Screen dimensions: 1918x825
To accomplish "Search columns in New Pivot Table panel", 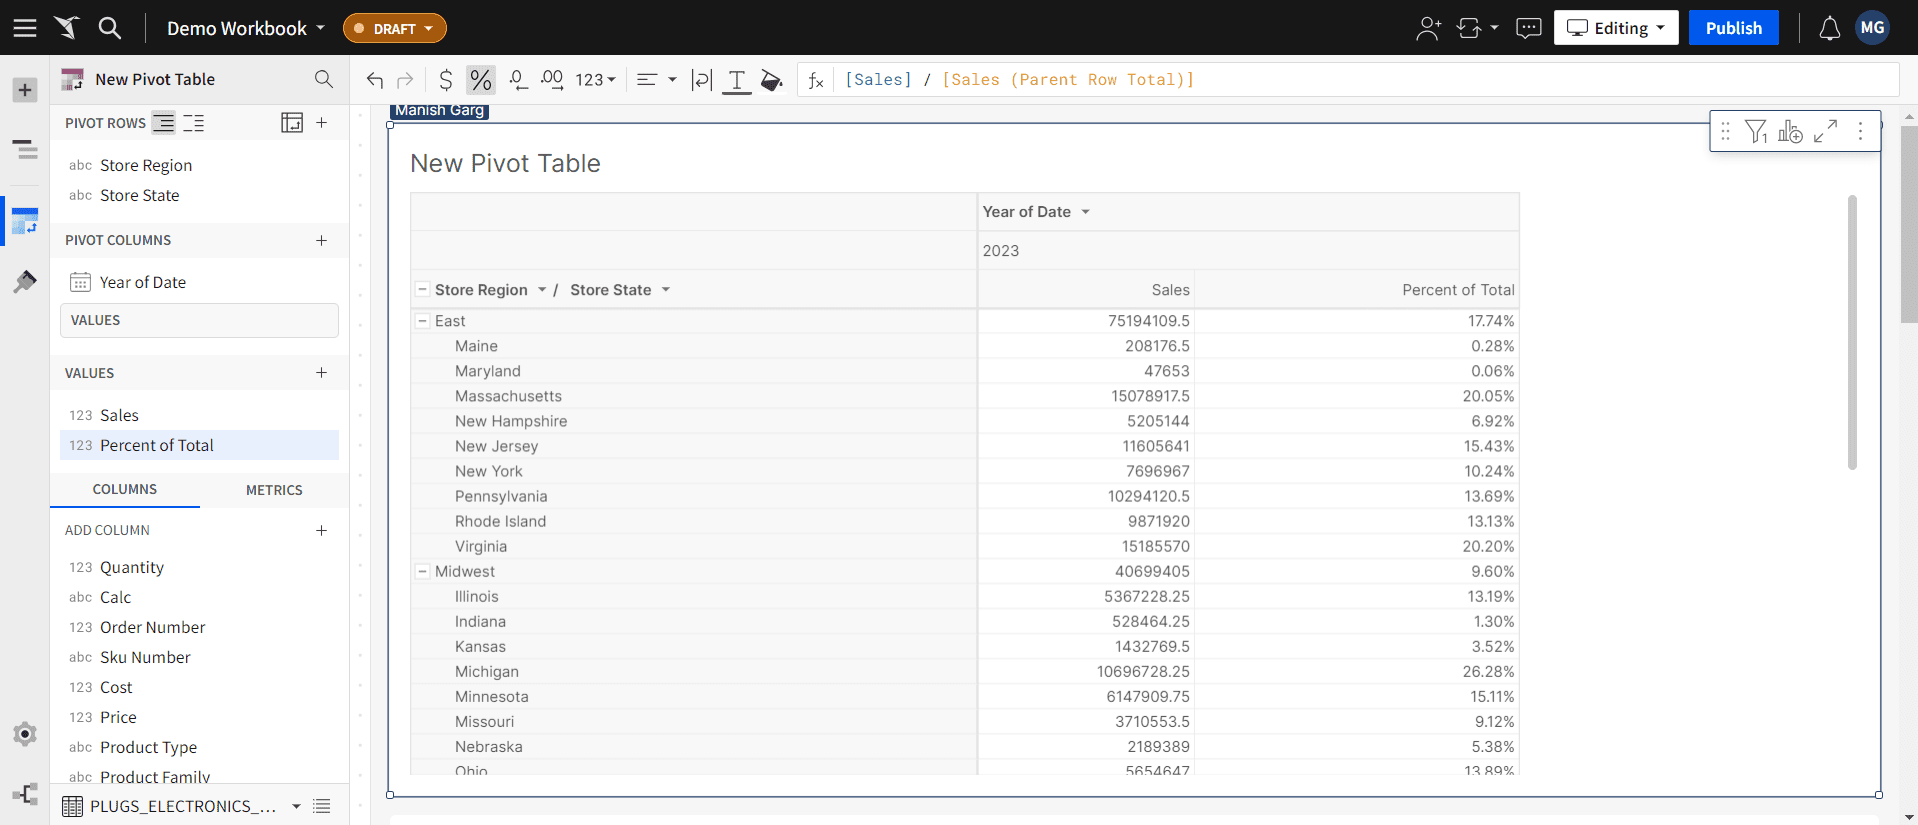I will [x=323, y=79].
